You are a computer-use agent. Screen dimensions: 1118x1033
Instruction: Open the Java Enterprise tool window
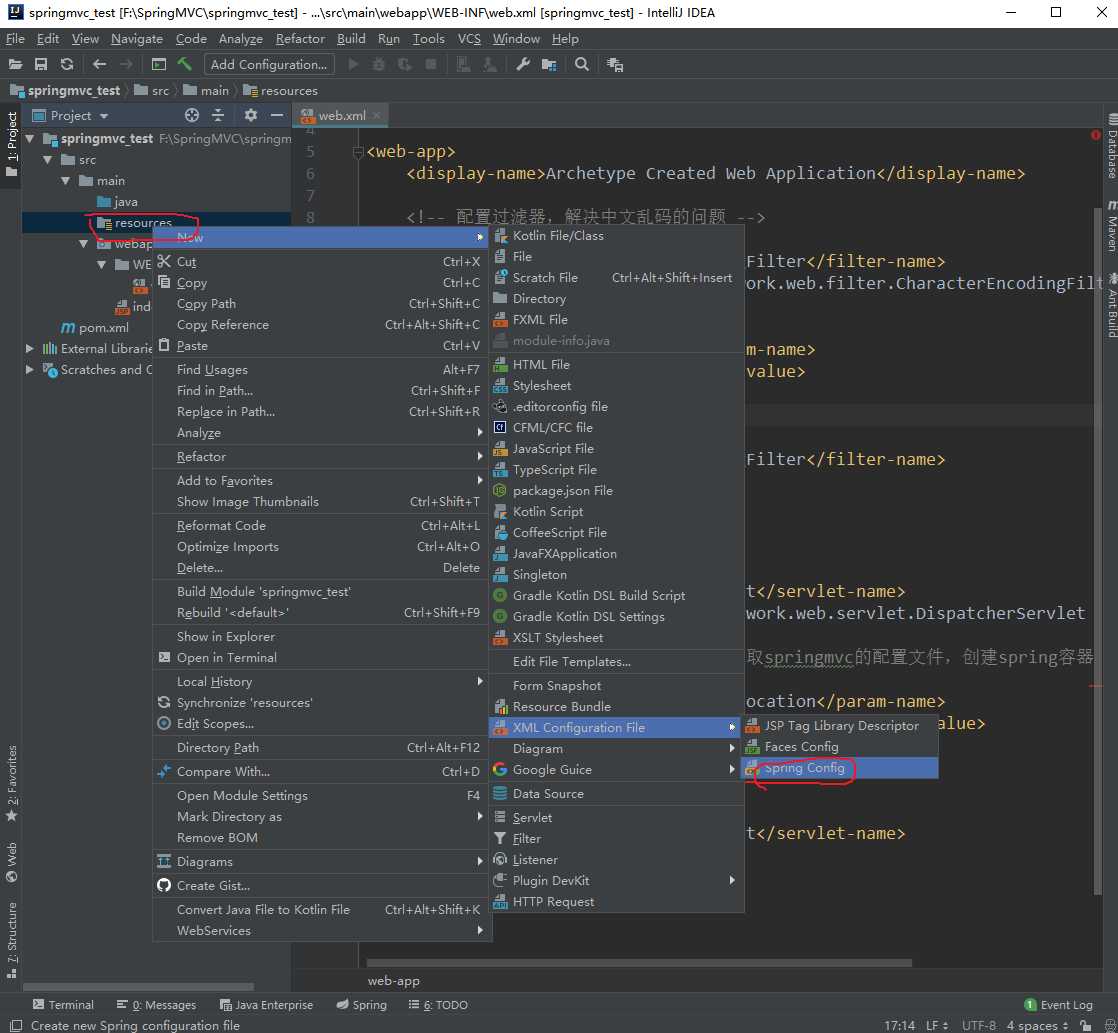click(267, 1004)
